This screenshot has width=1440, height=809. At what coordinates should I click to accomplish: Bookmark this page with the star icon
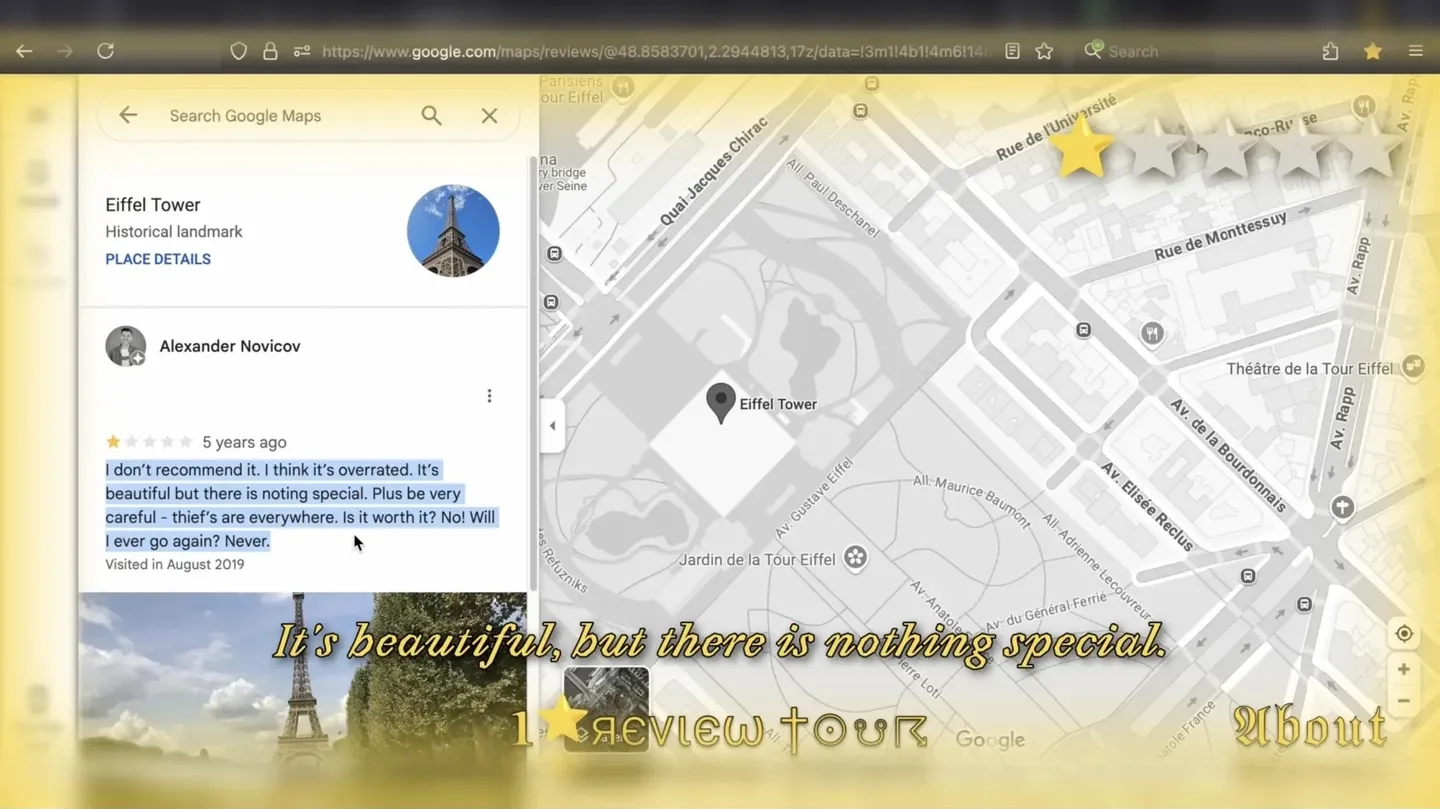(x=1044, y=51)
